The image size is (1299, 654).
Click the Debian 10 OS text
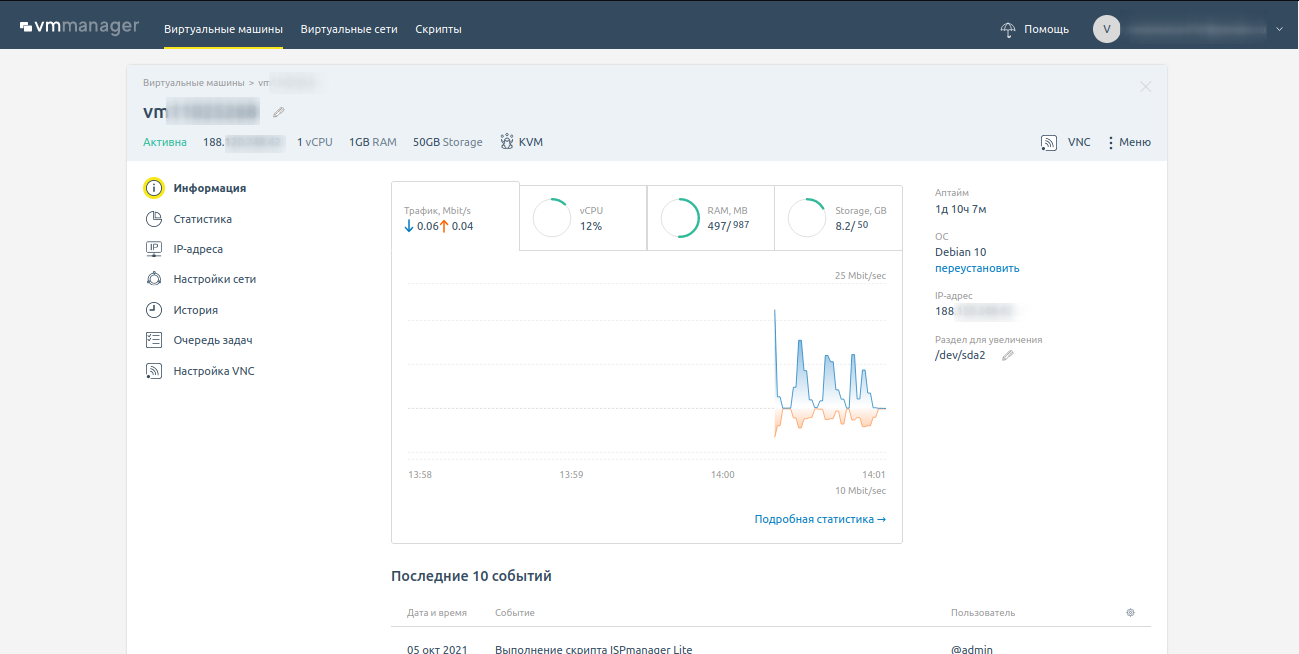click(960, 252)
